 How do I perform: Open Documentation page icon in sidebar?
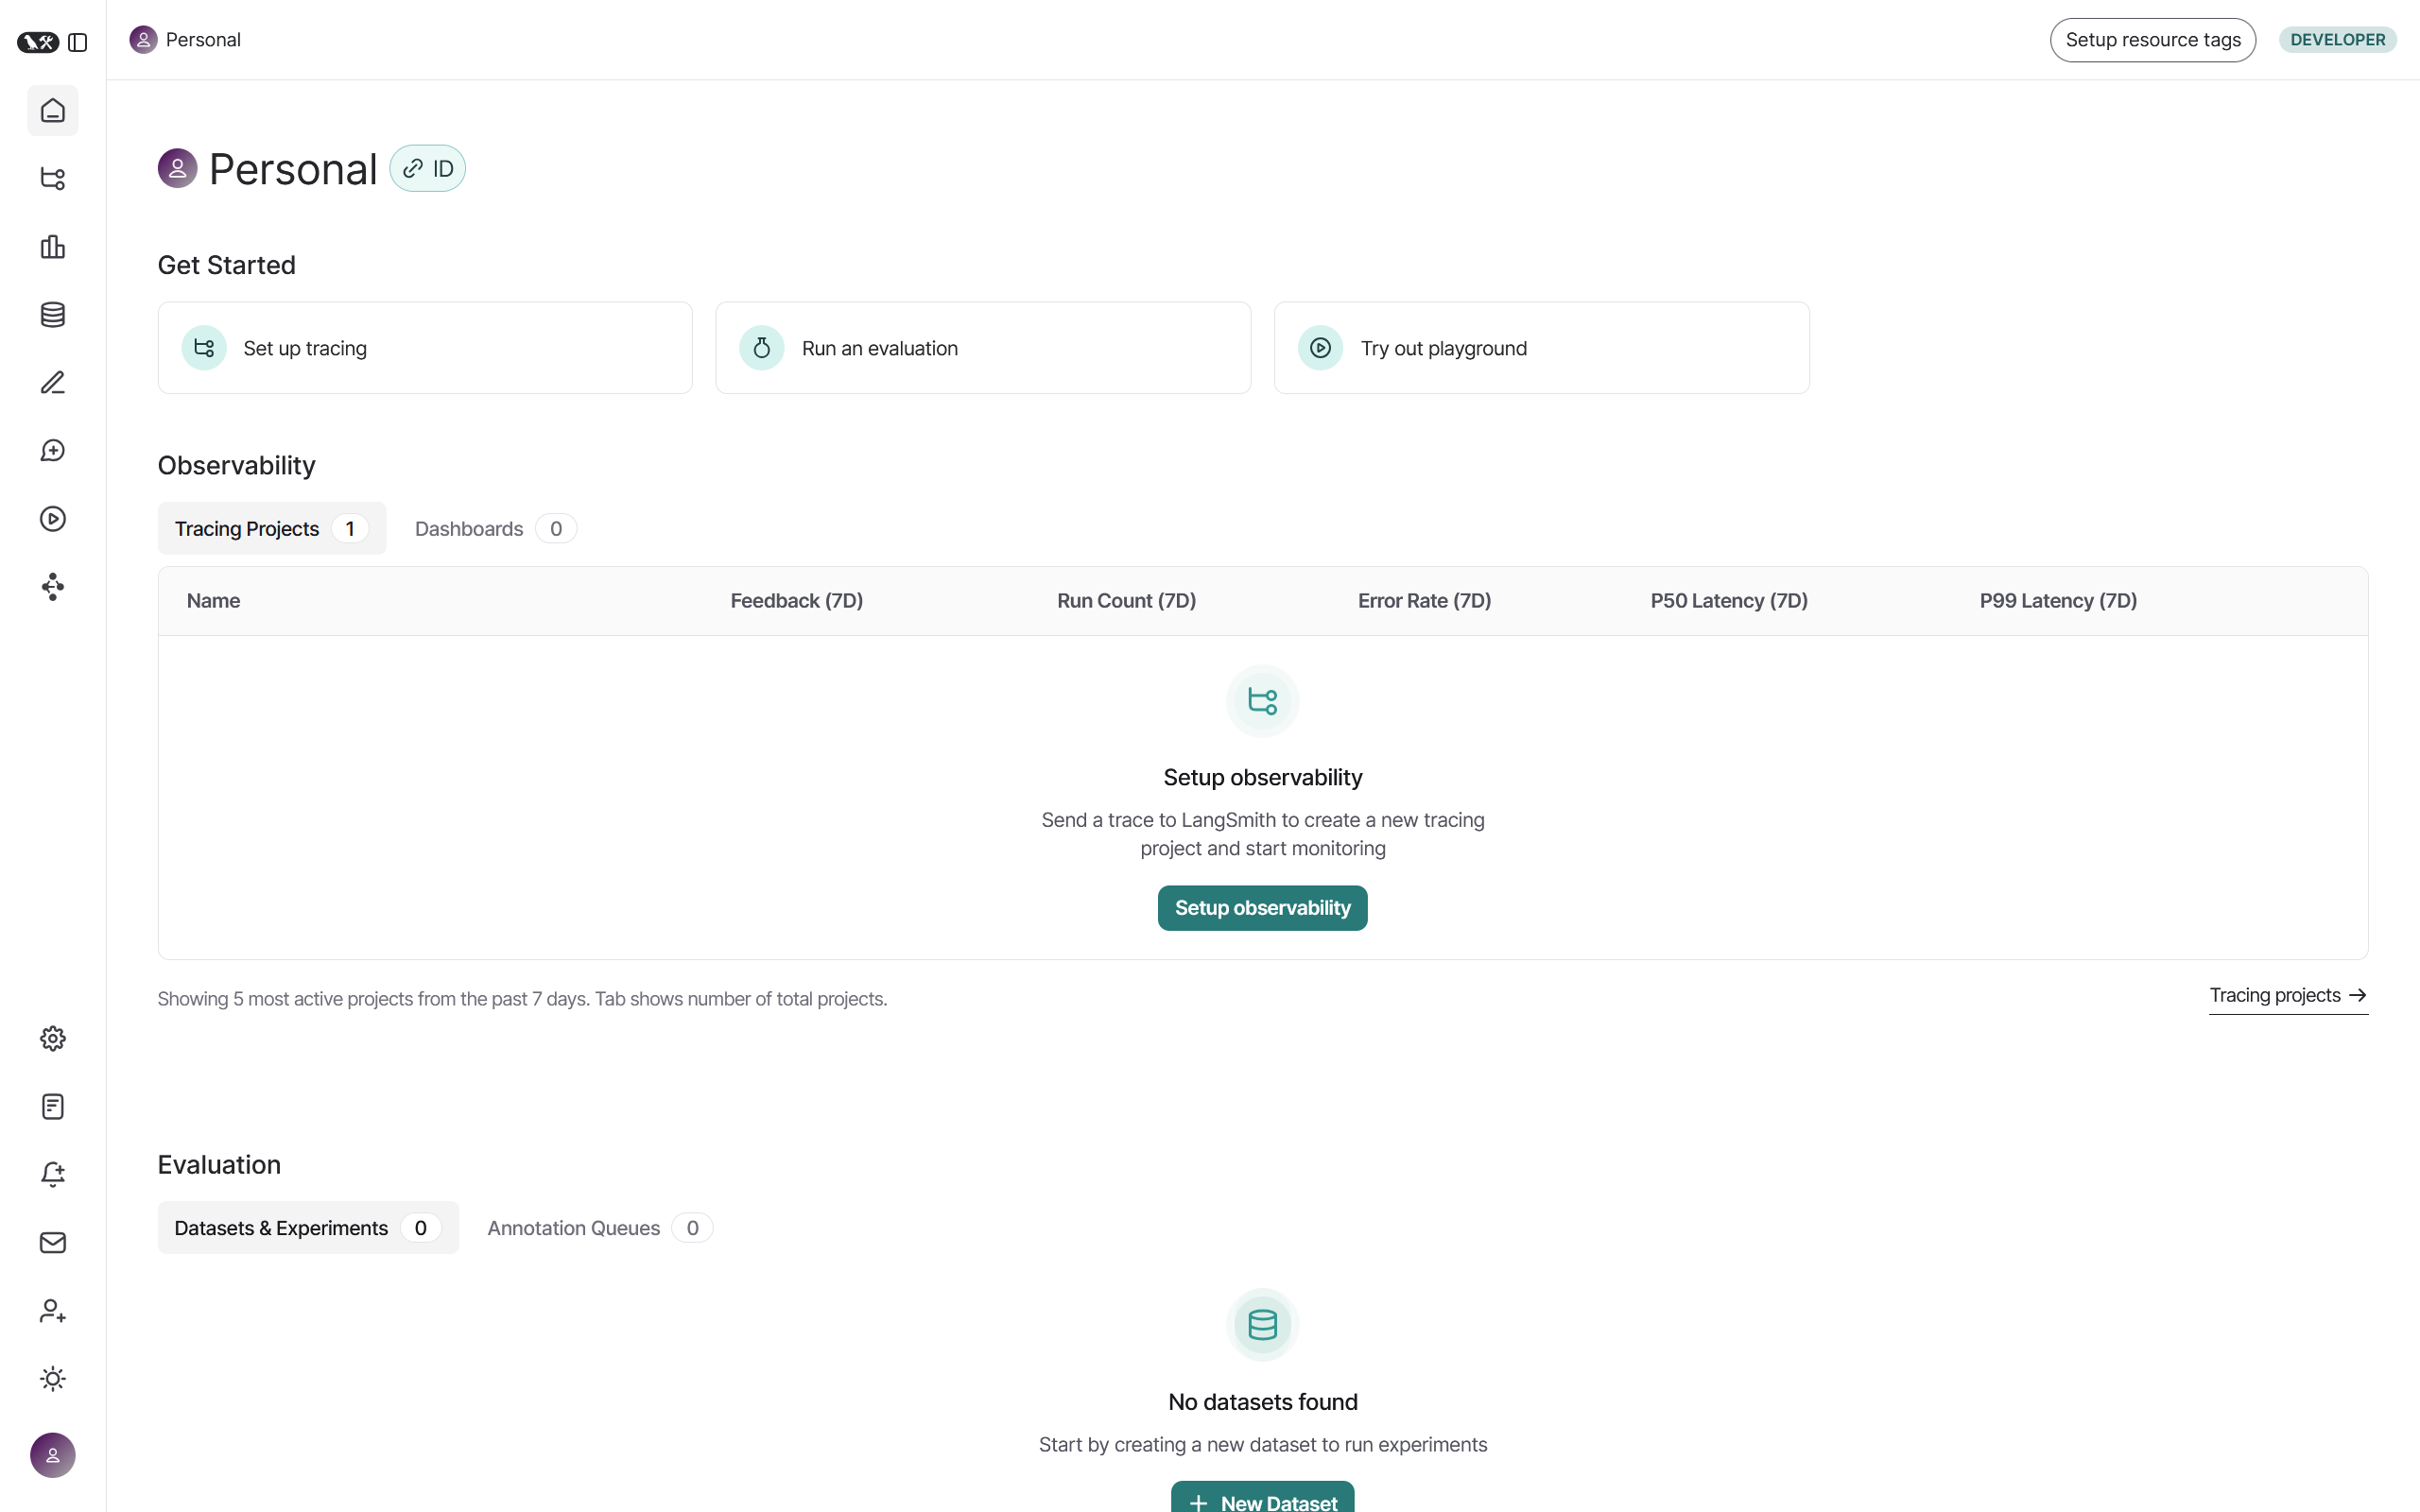(x=53, y=1107)
